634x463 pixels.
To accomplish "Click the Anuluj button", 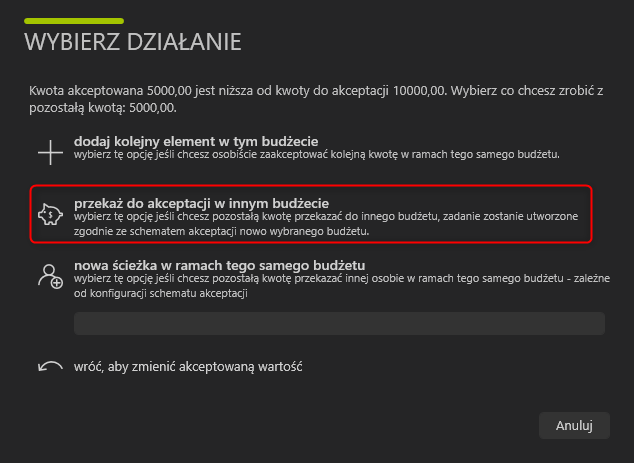I will point(574,425).
